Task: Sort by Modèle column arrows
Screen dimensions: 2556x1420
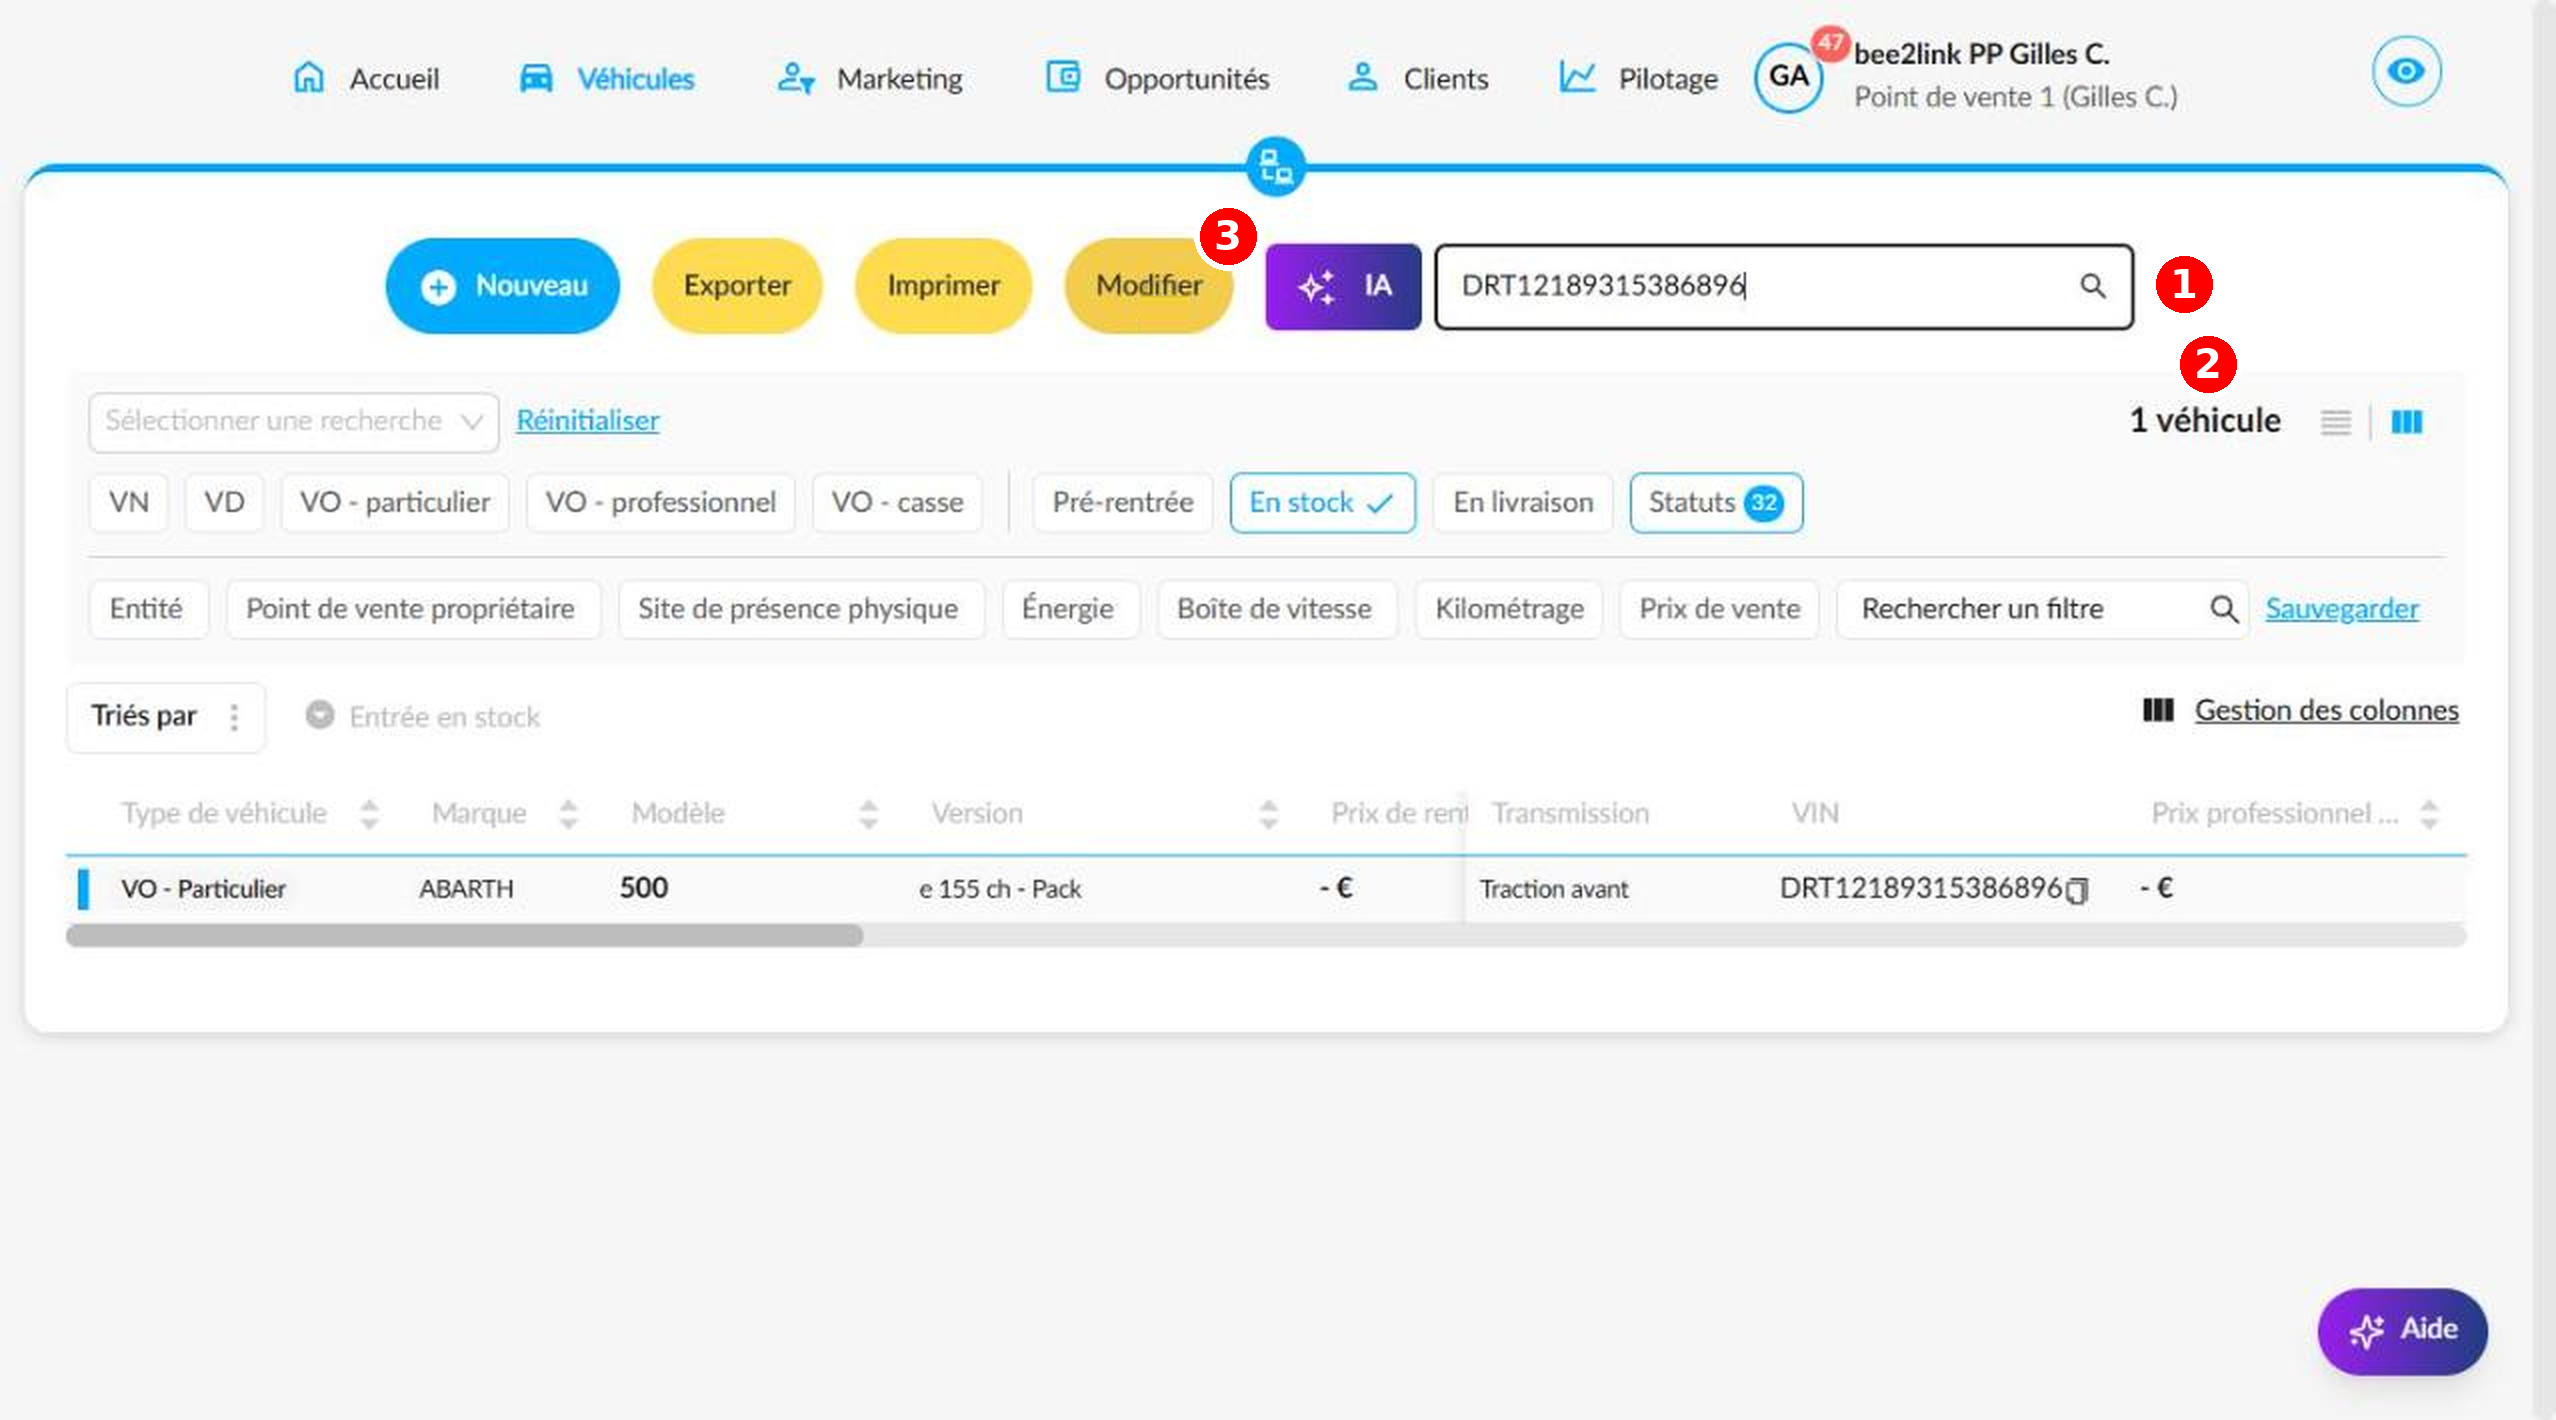Action: 868,814
